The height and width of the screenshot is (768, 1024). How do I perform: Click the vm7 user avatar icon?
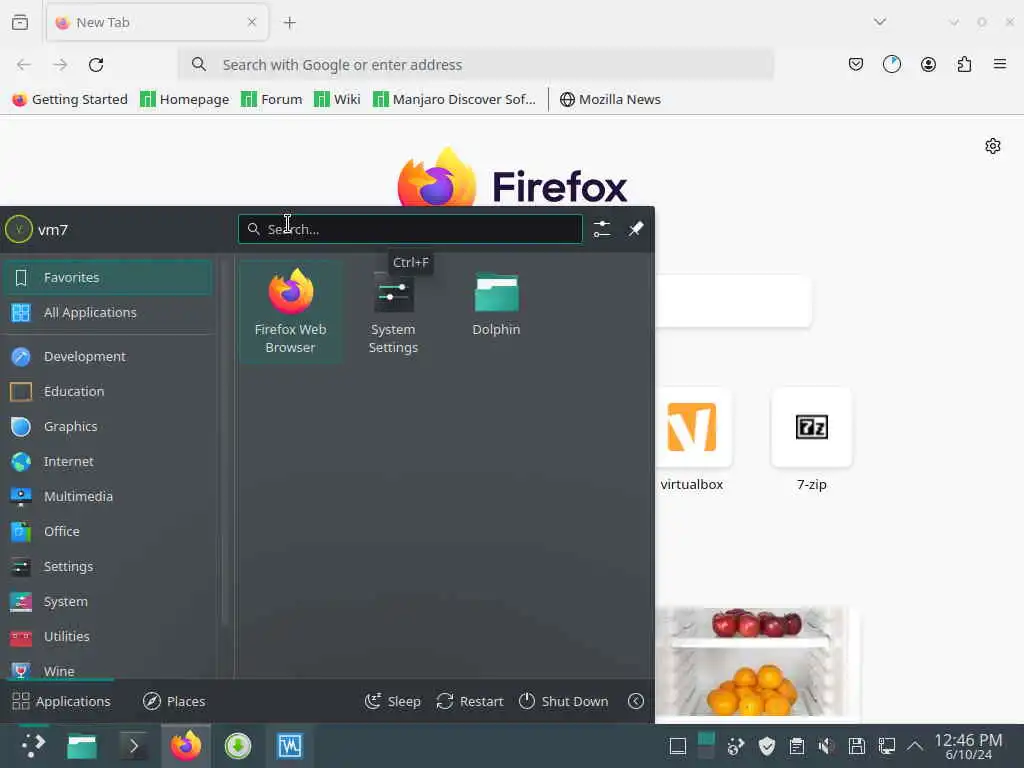pyautogui.click(x=18, y=229)
